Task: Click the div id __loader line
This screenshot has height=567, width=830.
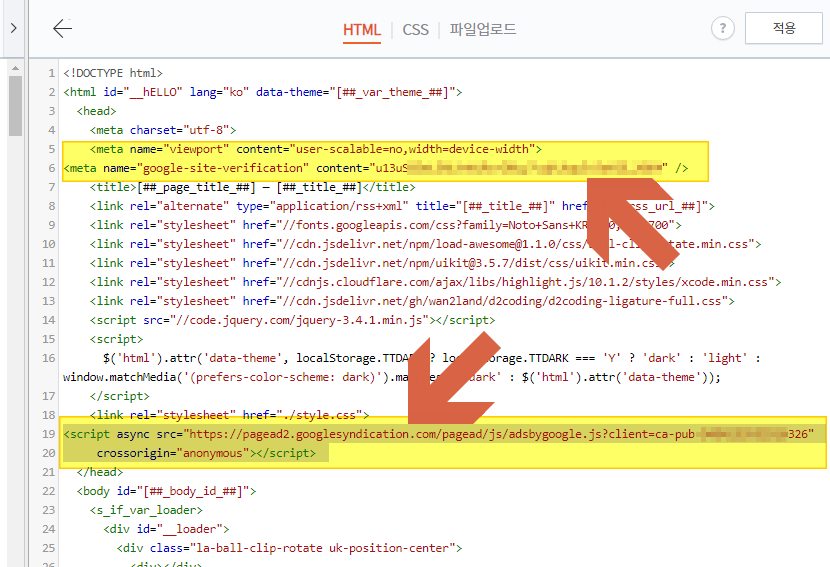Action: click(x=166, y=529)
